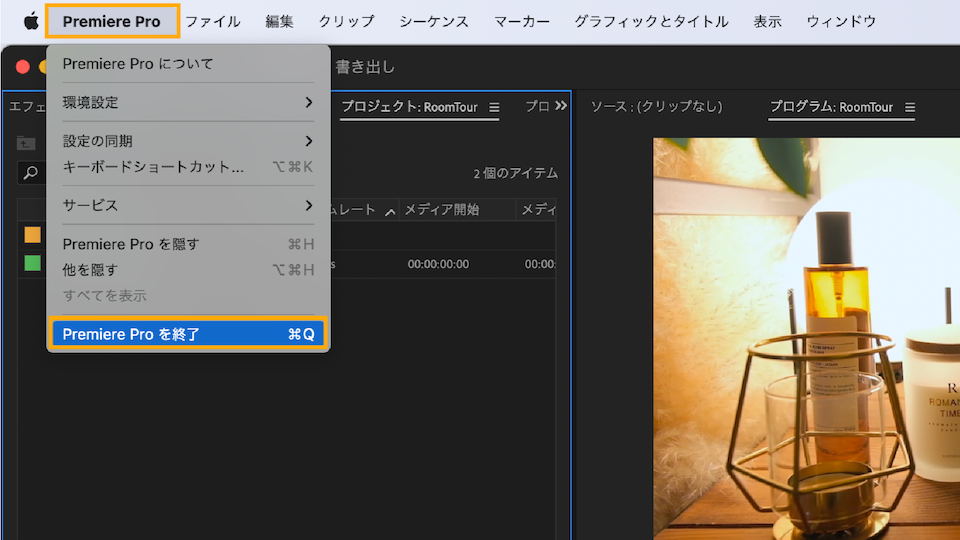Image resolution: width=960 pixels, height=540 pixels.
Task: Select the プログラム: RoomTour tab
Action: (x=831, y=107)
